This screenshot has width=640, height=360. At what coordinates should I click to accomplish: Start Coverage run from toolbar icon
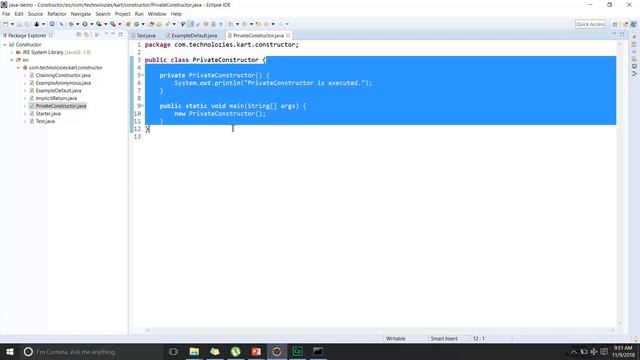(99, 24)
